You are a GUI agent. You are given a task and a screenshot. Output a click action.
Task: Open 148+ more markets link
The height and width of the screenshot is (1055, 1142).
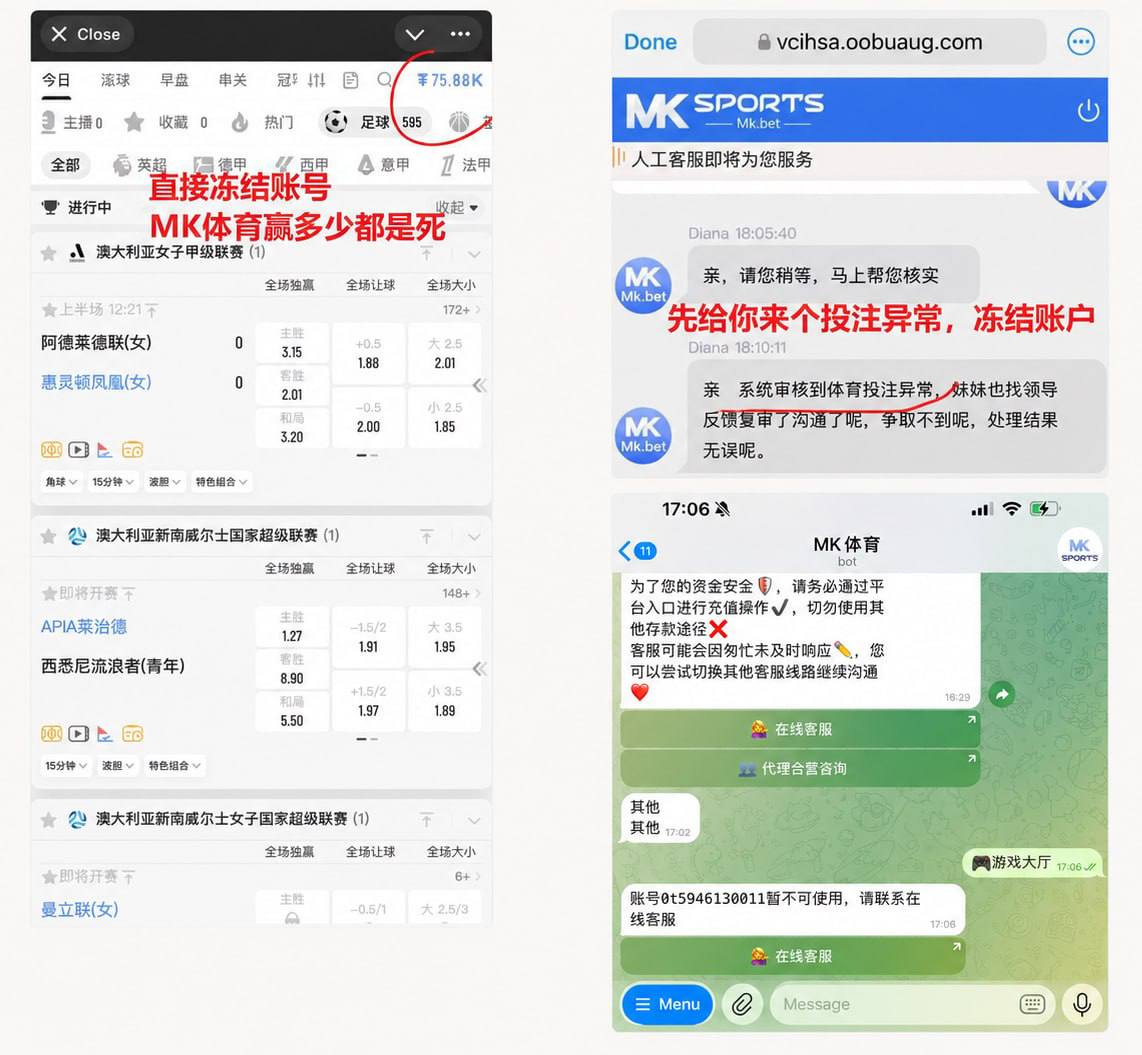click(462, 593)
